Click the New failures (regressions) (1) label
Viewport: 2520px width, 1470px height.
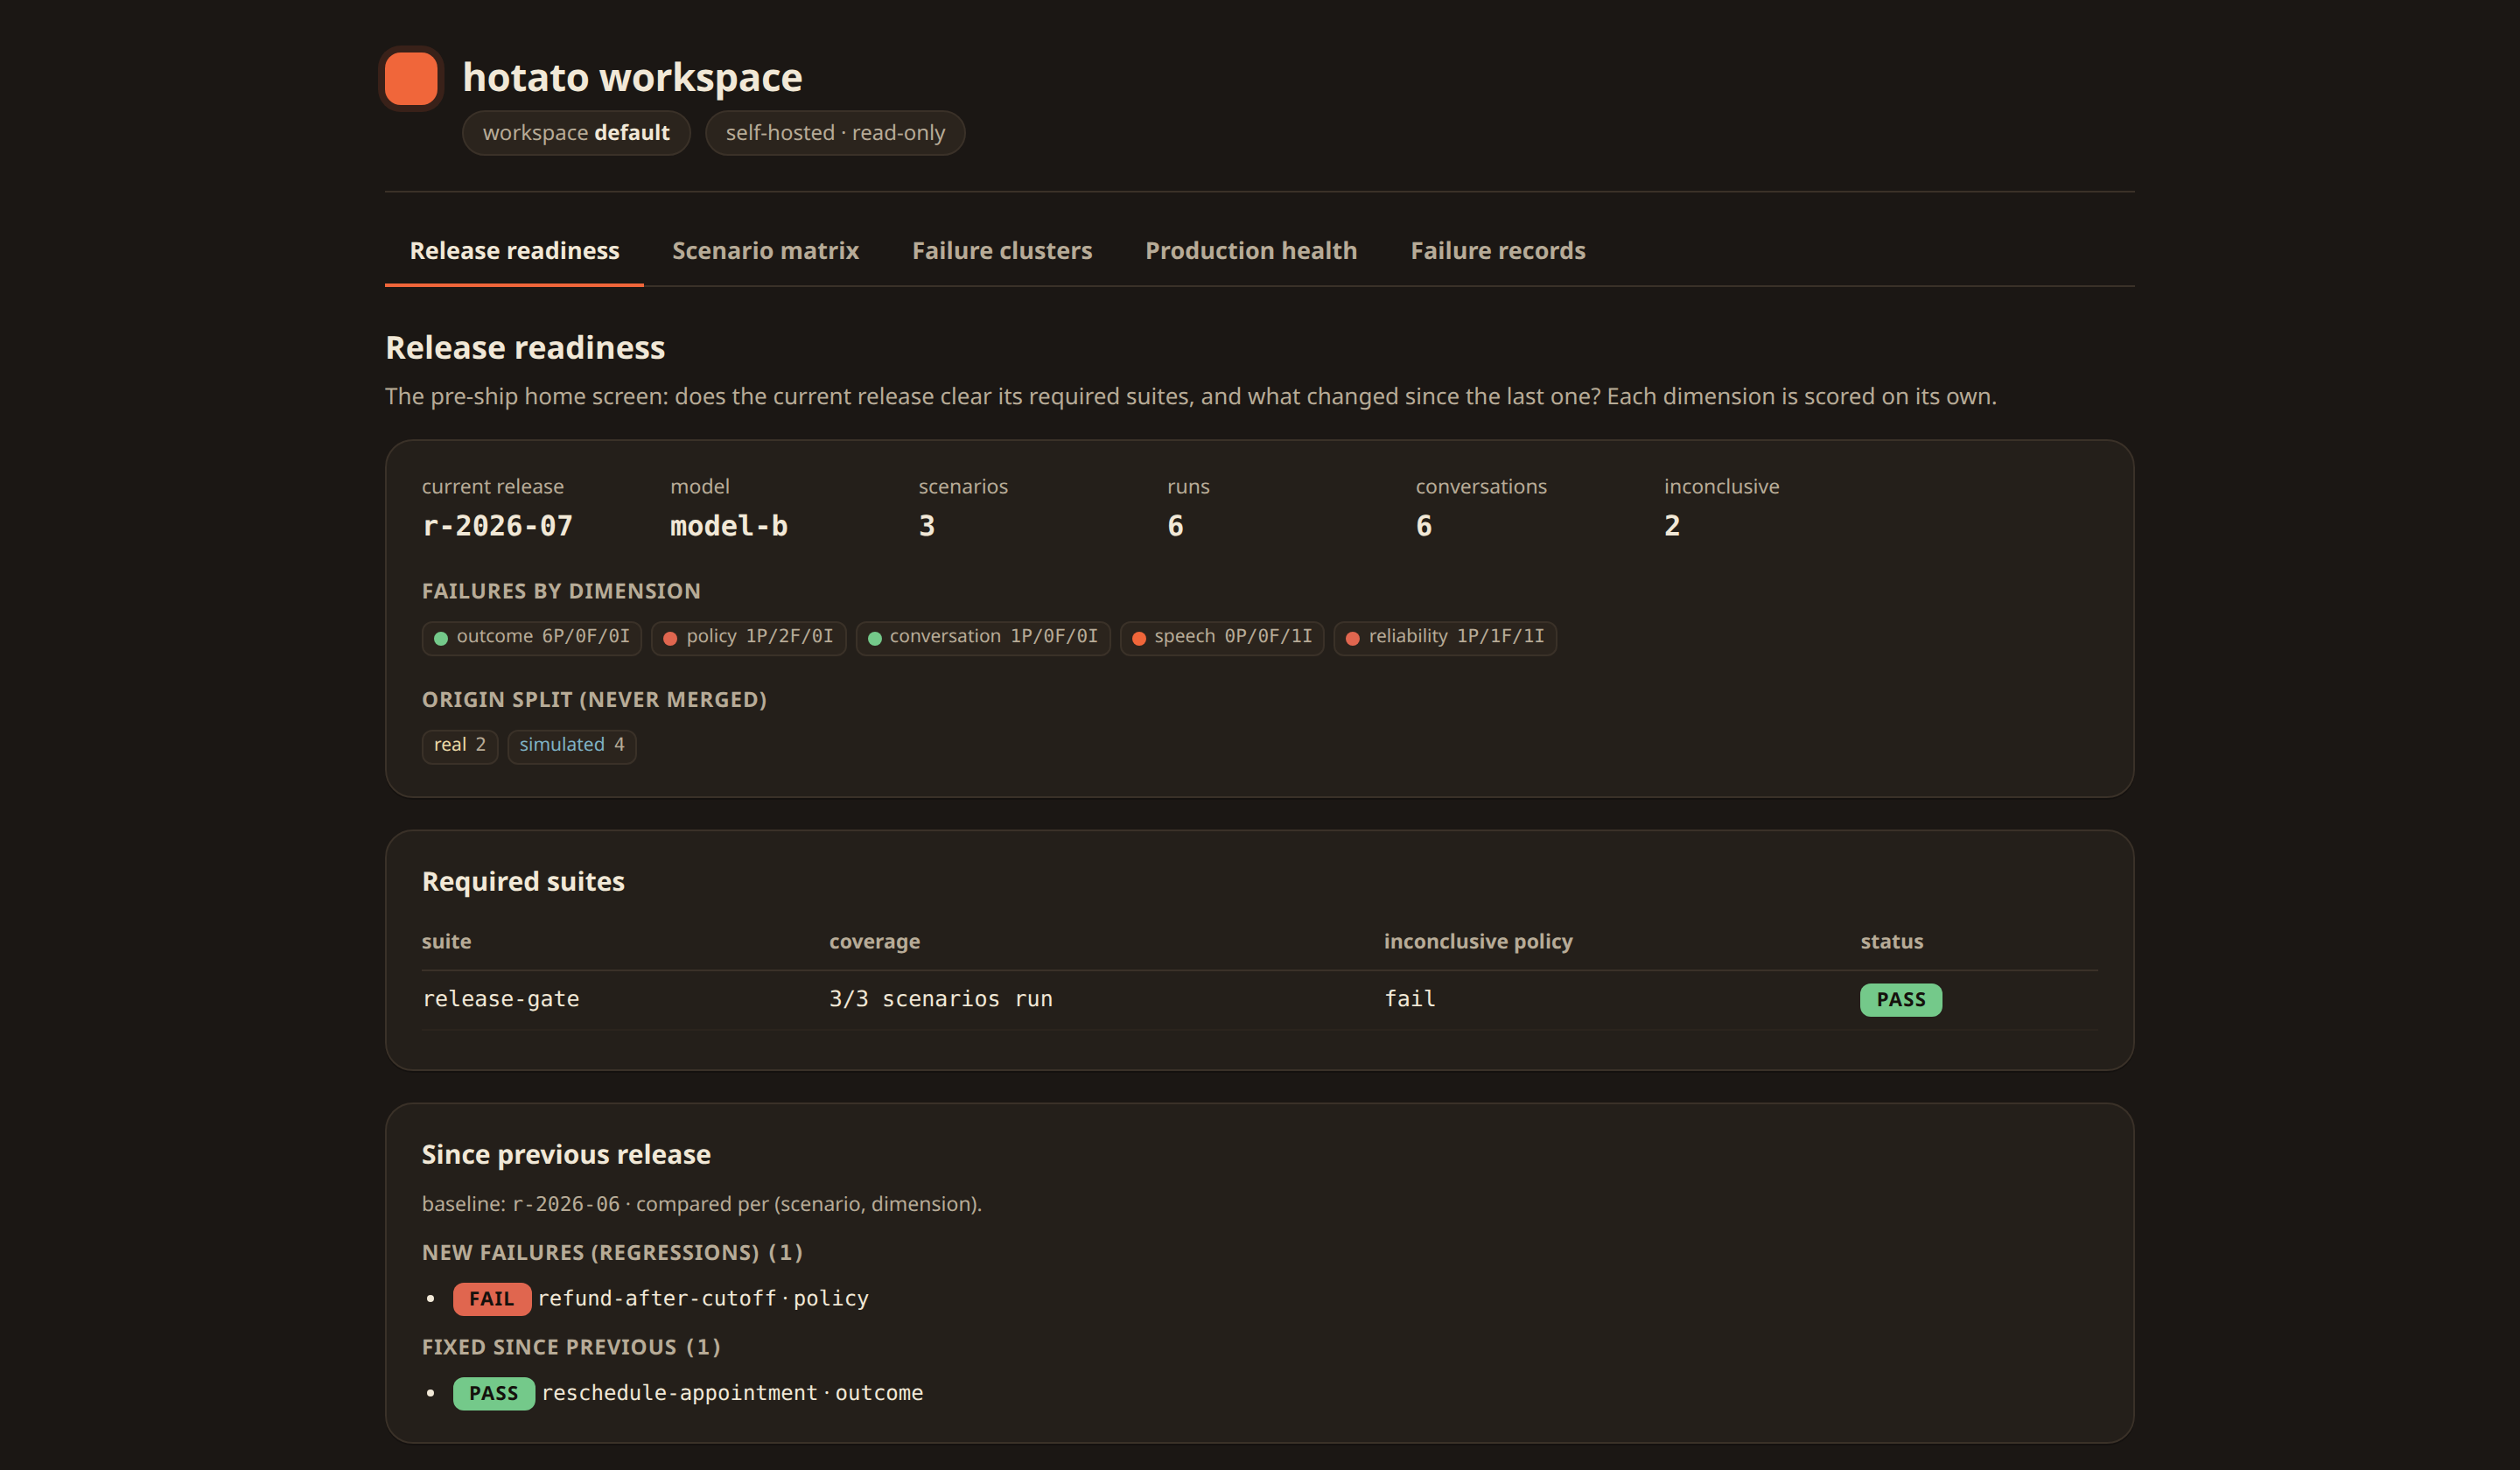[612, 1253]
